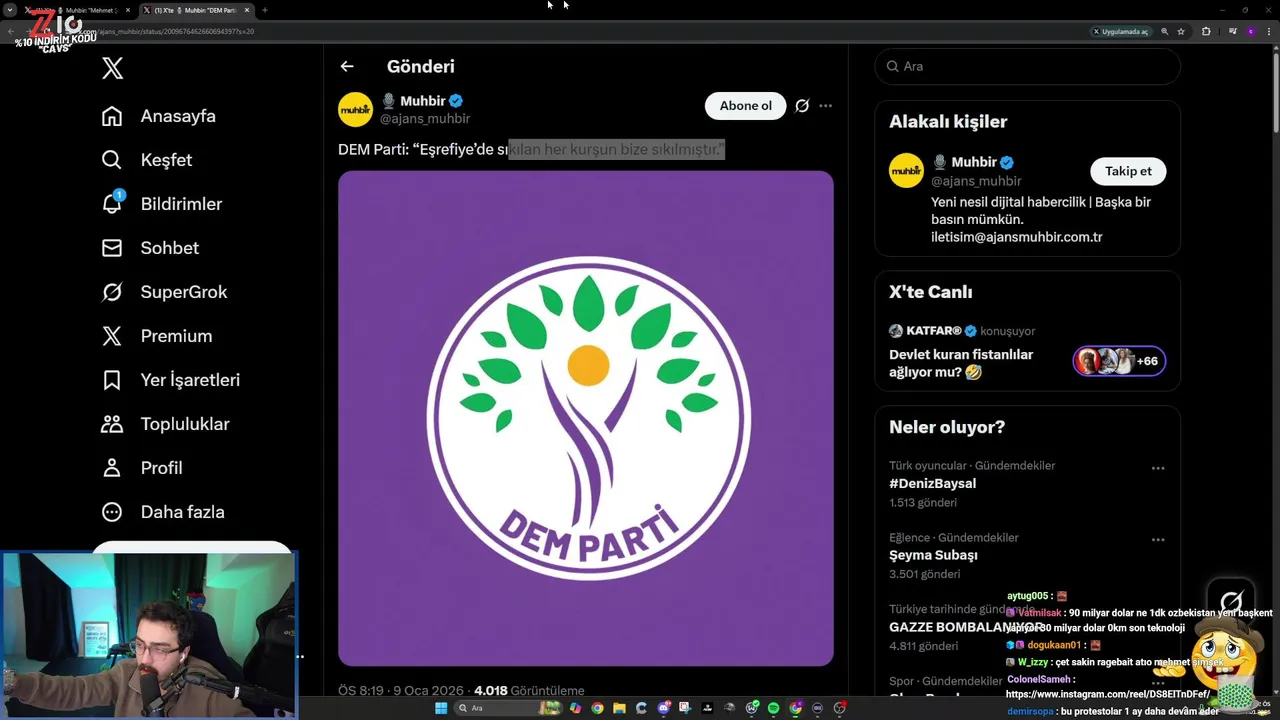The image size is (1280, 720).
Task: Click the Abone ol button
Action: 746,106
